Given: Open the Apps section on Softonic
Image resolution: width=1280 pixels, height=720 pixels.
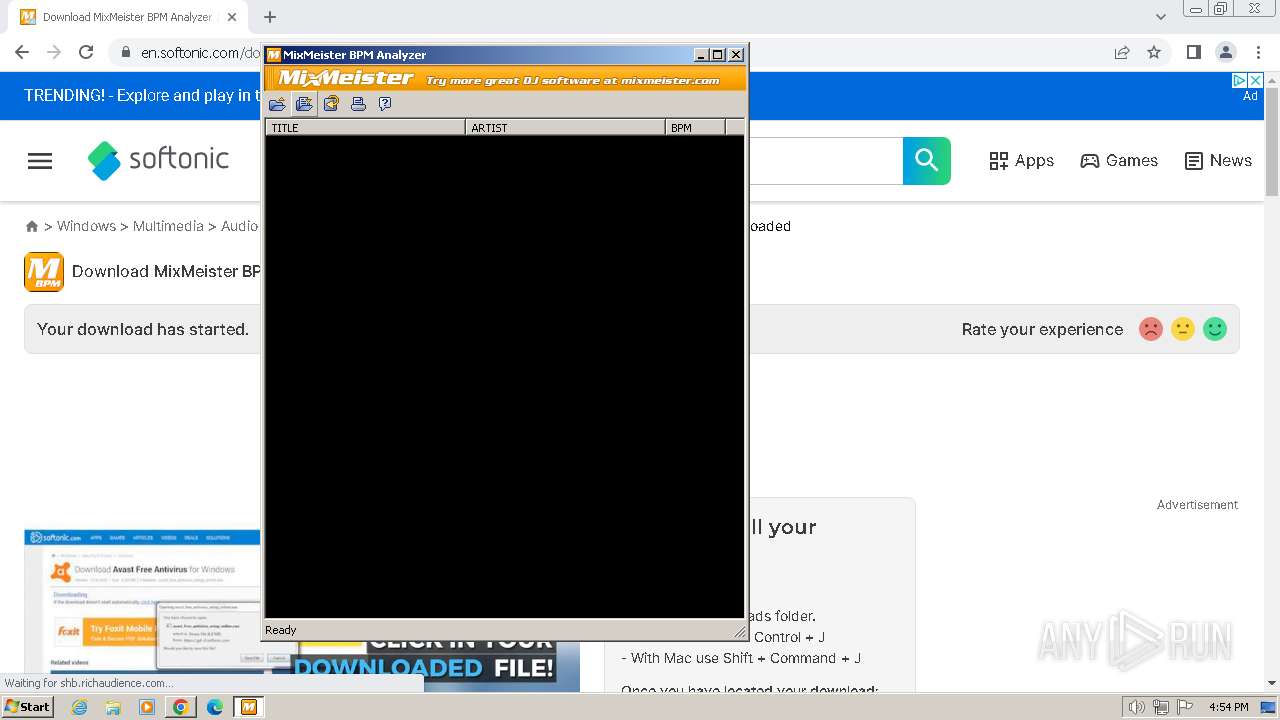Looking at the screenshot, I should [x=1021, y=161].
